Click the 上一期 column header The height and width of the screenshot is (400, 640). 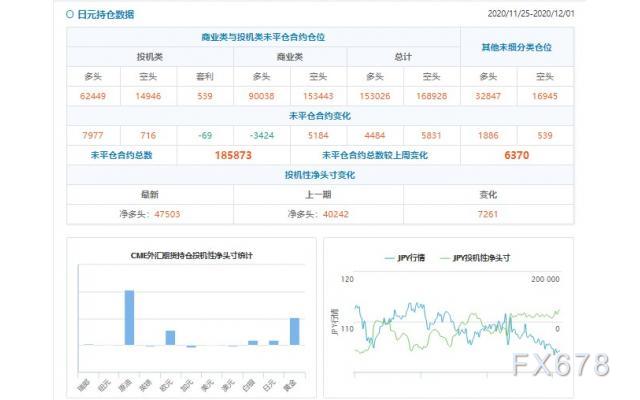click(x=318, y=194)
